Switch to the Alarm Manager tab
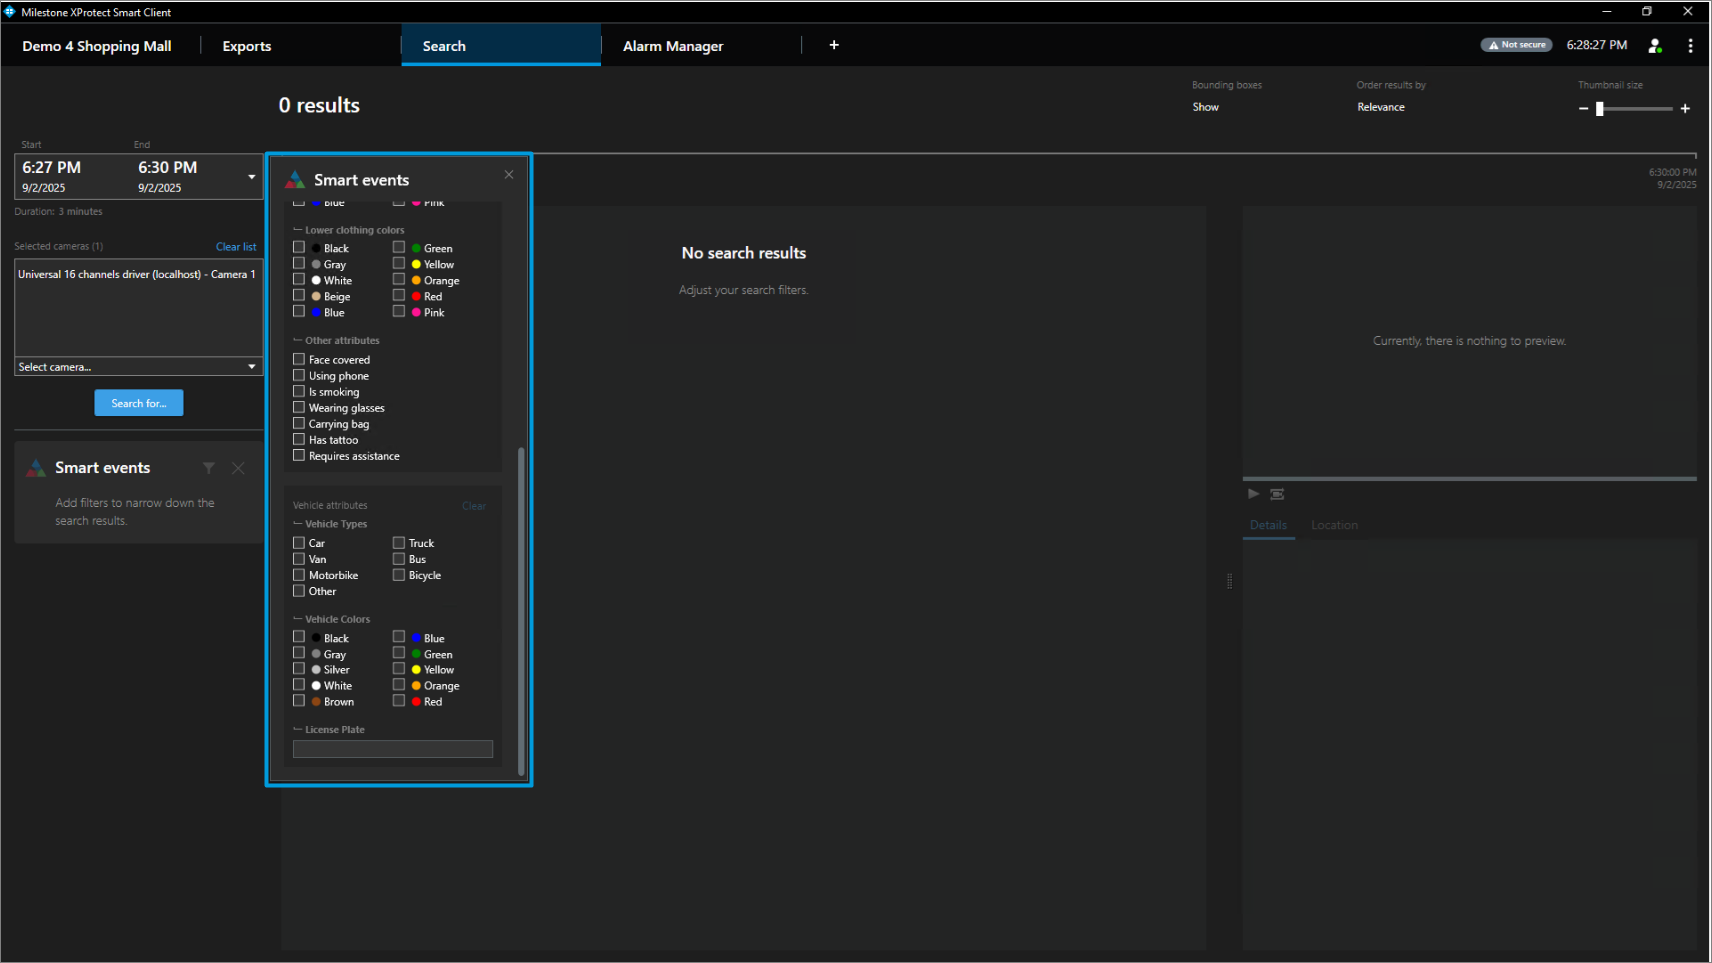Image resolution: width=1712 pixels, height=963 pixels. [672, 46]
